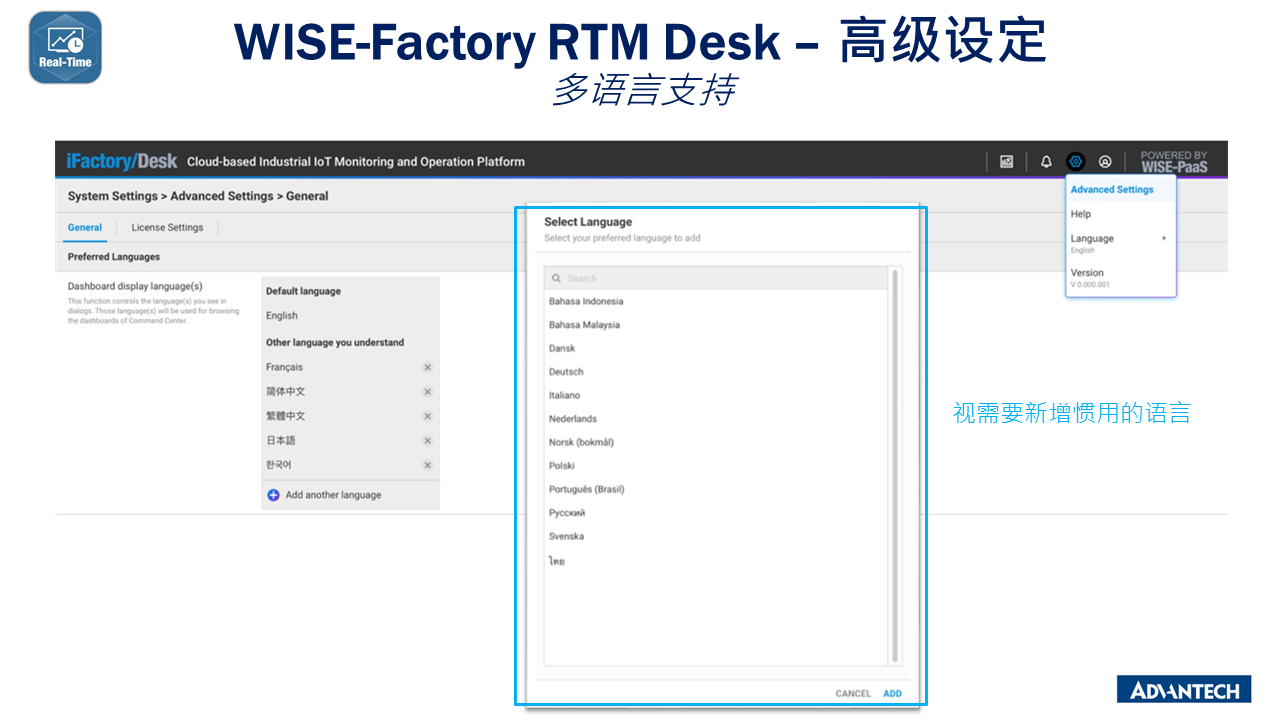Click the CANCEL button in dialog
The height and width of the screenshot is (720, 1280).
[x=853, y=693]
